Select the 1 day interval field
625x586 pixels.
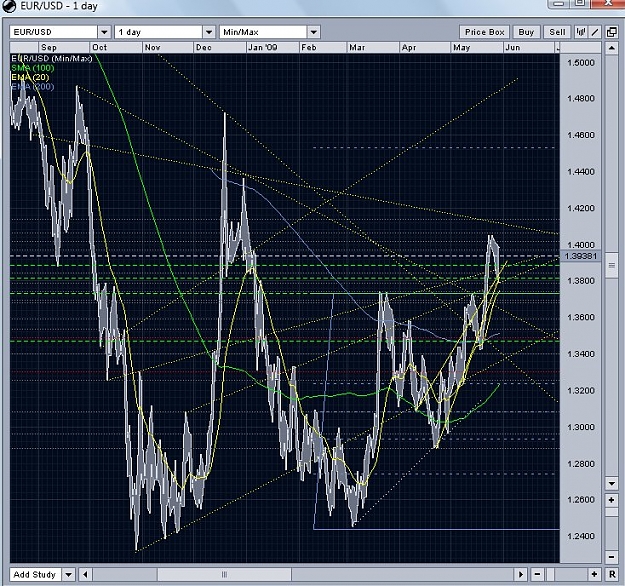coord(159,32)
